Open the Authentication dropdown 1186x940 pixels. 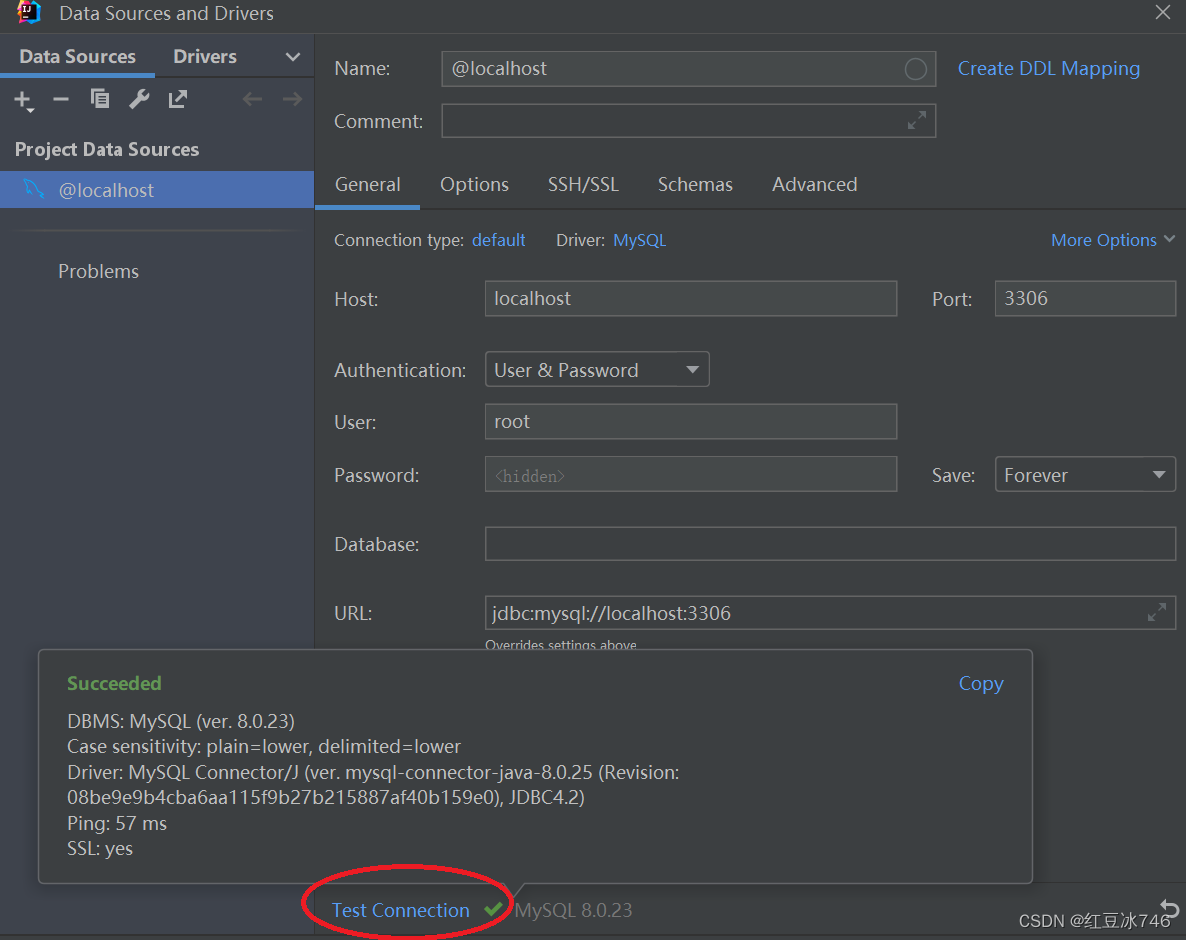597,370
